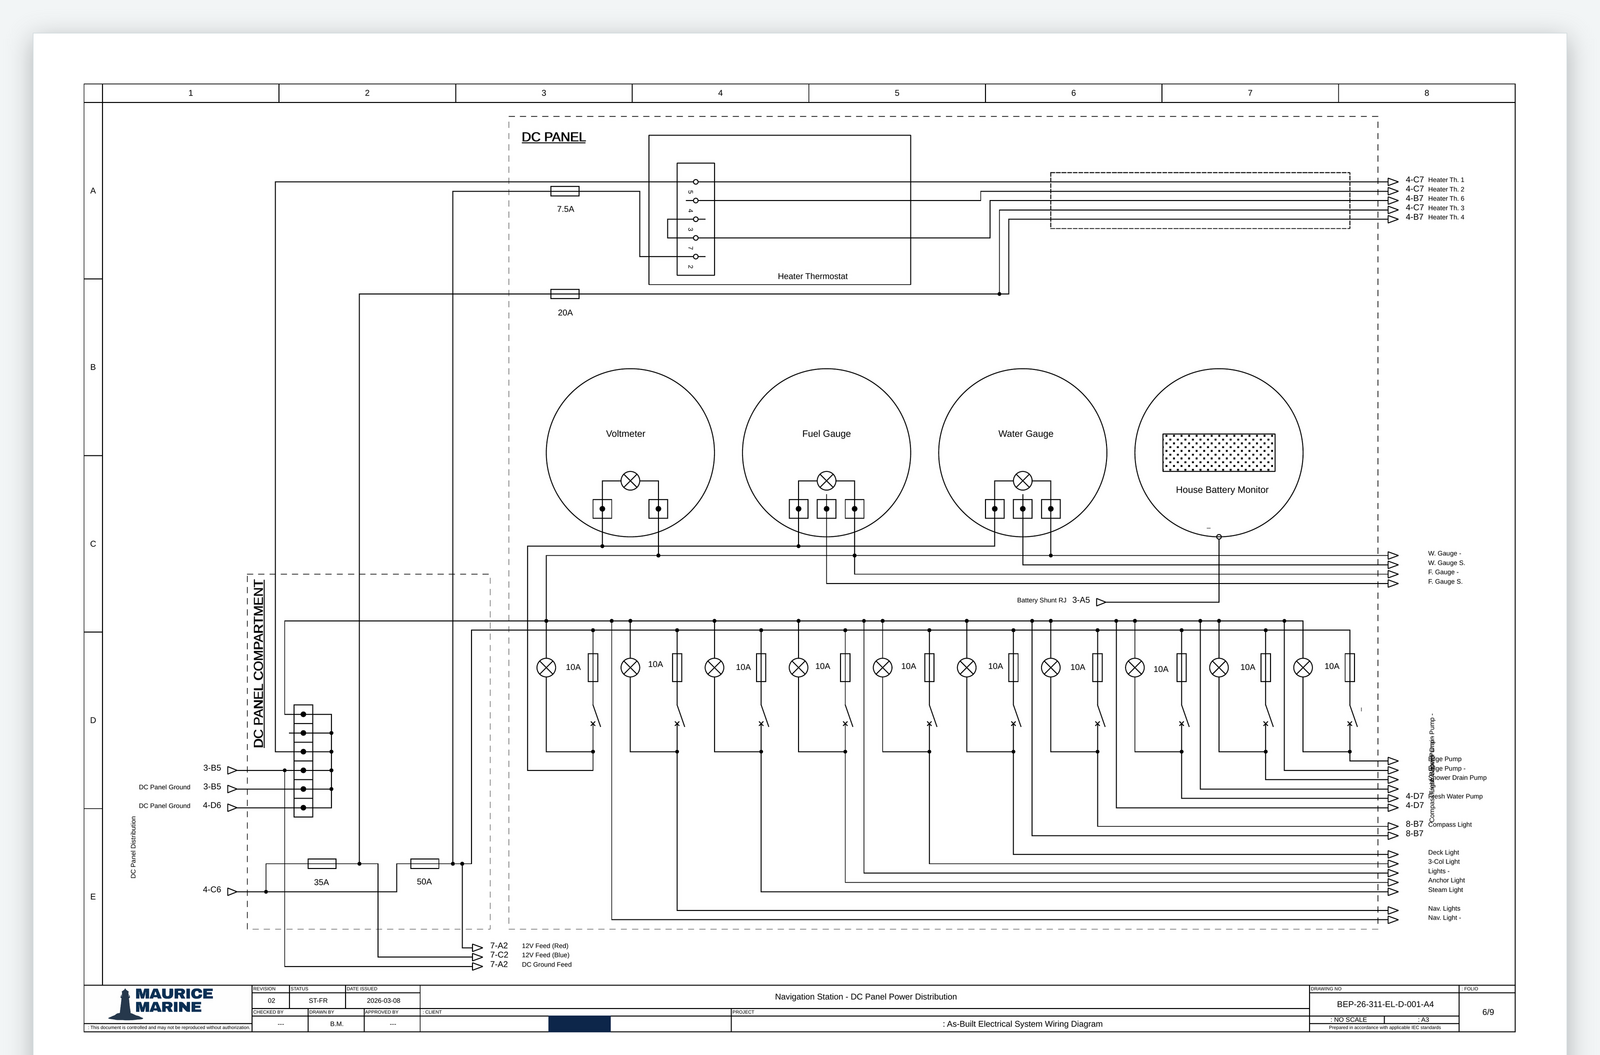Click the Anchor Light label
Image resolution: width=1600 pixels, height=1055 pixels.
click(x=1446, y=881)
